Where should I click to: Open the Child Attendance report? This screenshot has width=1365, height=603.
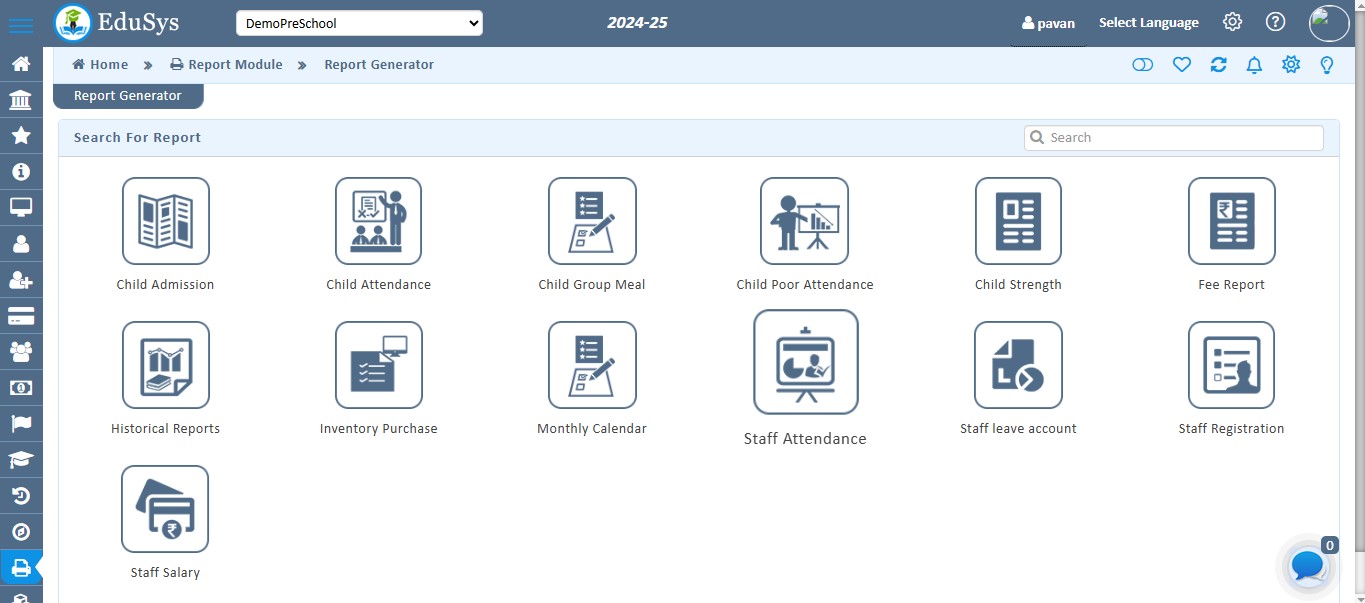click(x=378, y=221)
